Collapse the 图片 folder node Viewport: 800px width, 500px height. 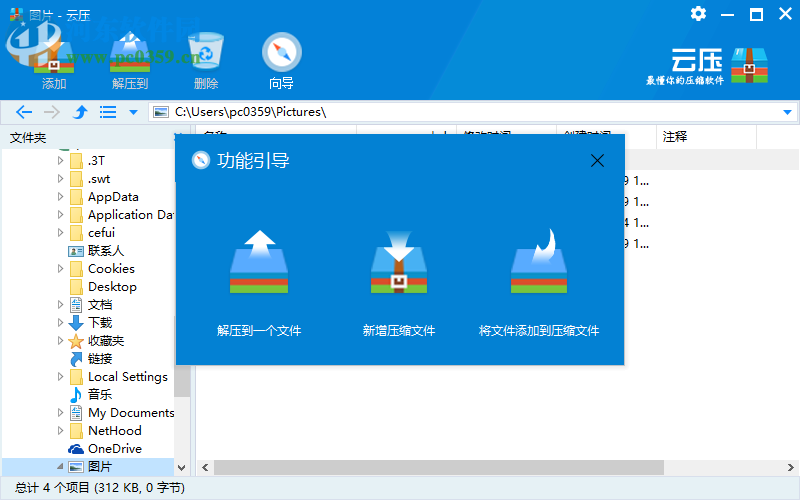tap(60, 466)
